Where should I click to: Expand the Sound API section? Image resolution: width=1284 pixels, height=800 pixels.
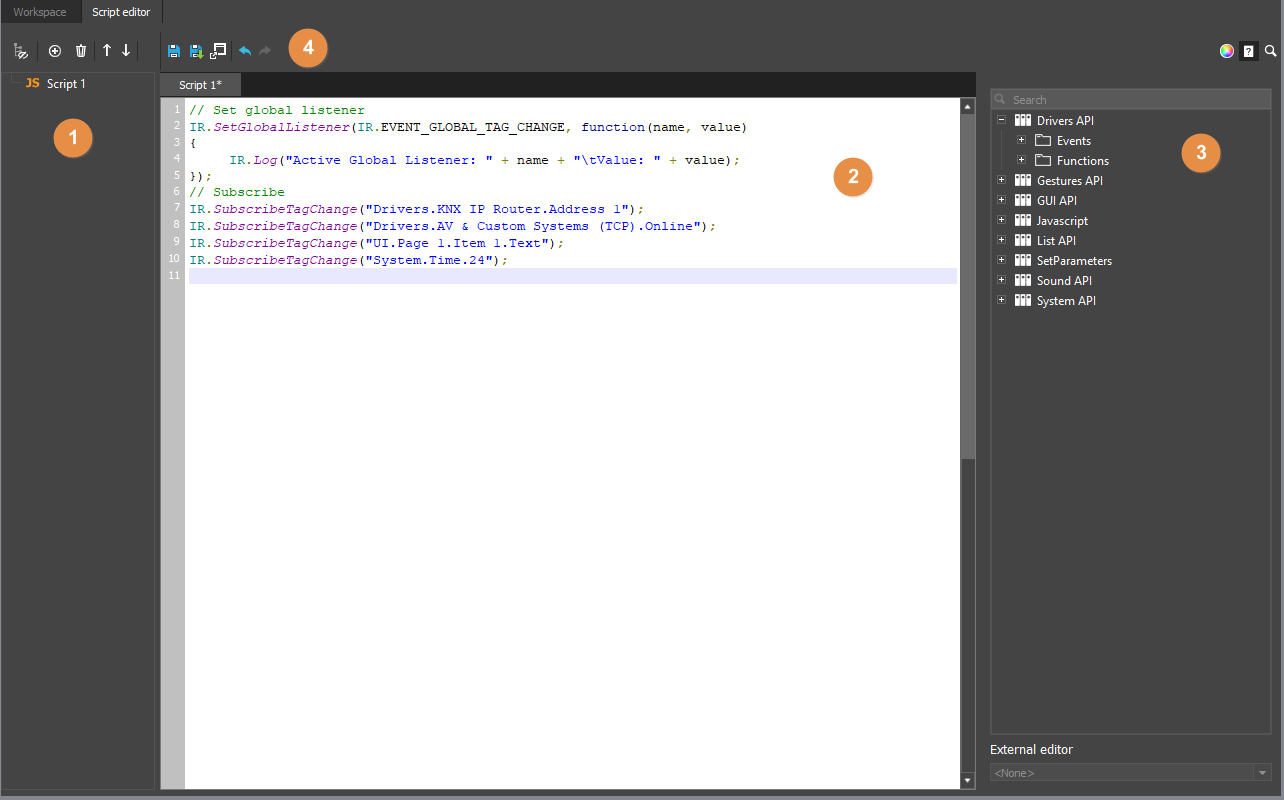click(x=1001, y=279)
